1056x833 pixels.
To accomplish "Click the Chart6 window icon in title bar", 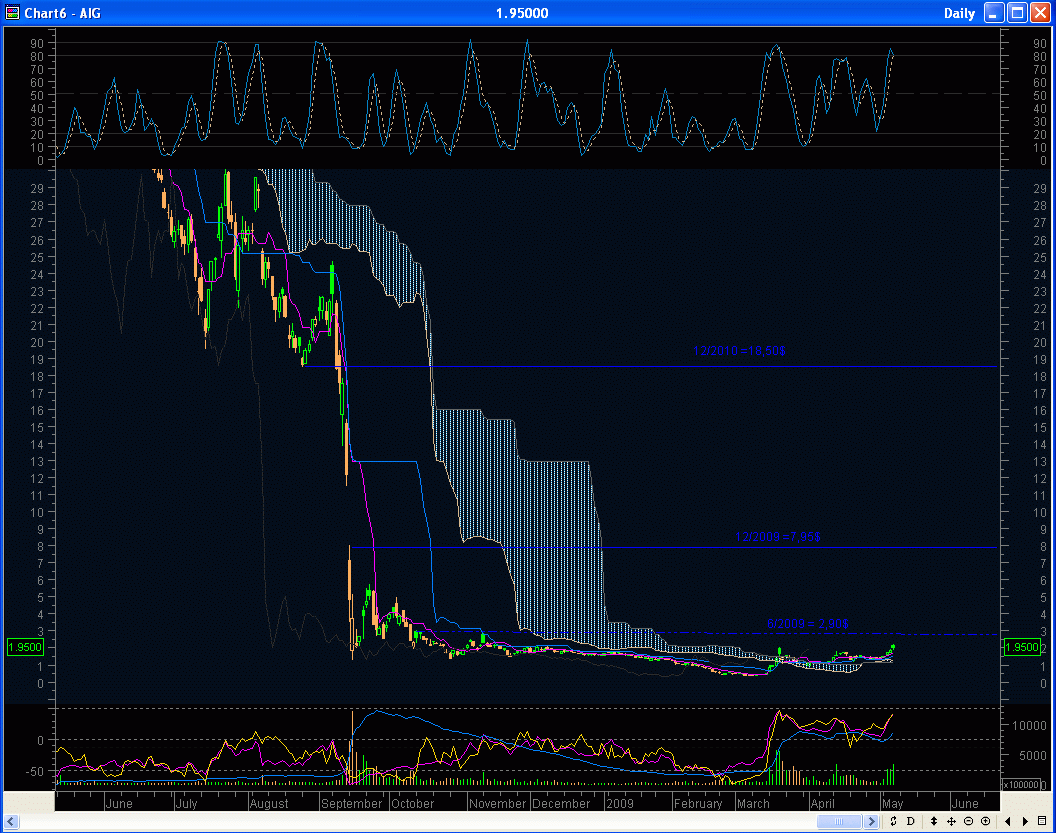I will tap(12, 12).
